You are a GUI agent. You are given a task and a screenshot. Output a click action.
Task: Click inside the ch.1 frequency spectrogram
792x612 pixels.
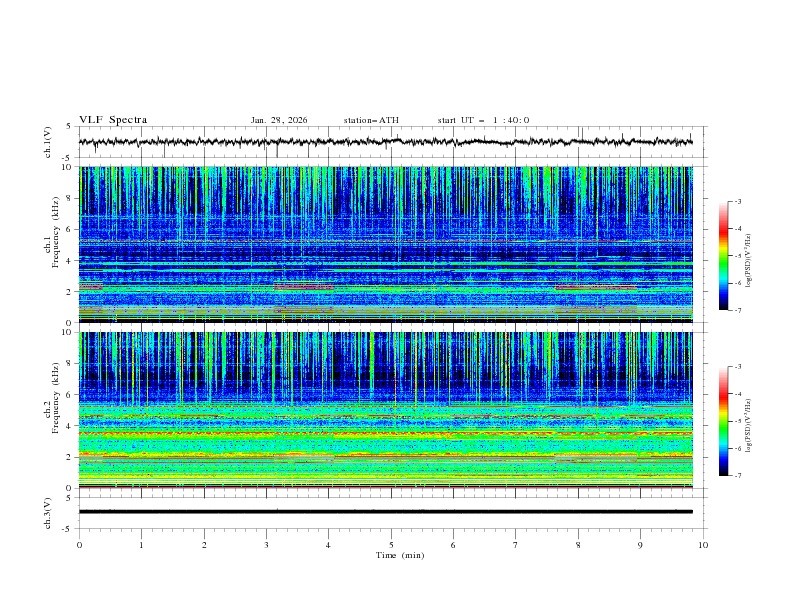pos(386,244)
